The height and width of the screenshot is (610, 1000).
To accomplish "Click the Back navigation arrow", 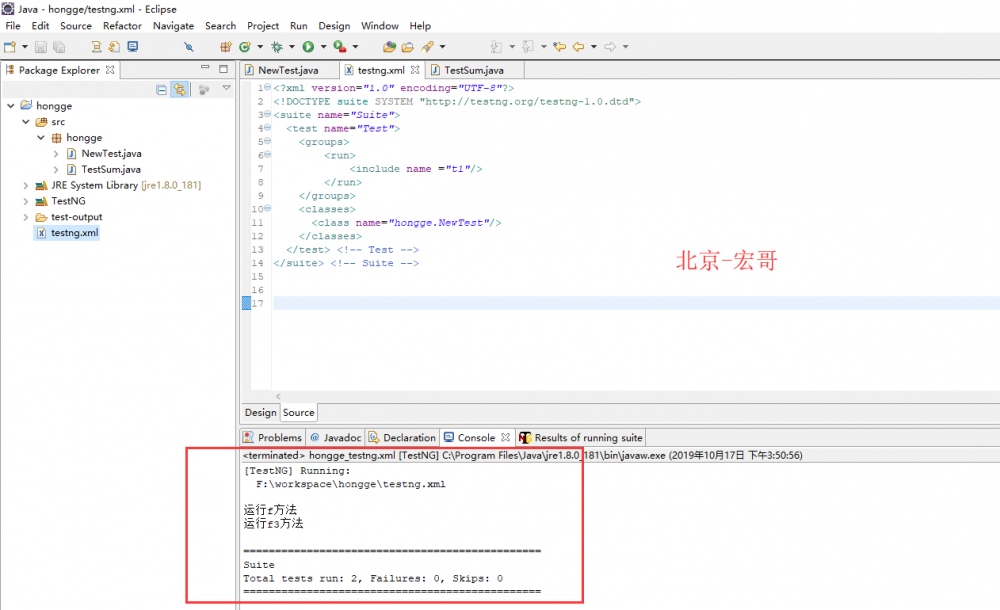I will click(x=578, y=47).
